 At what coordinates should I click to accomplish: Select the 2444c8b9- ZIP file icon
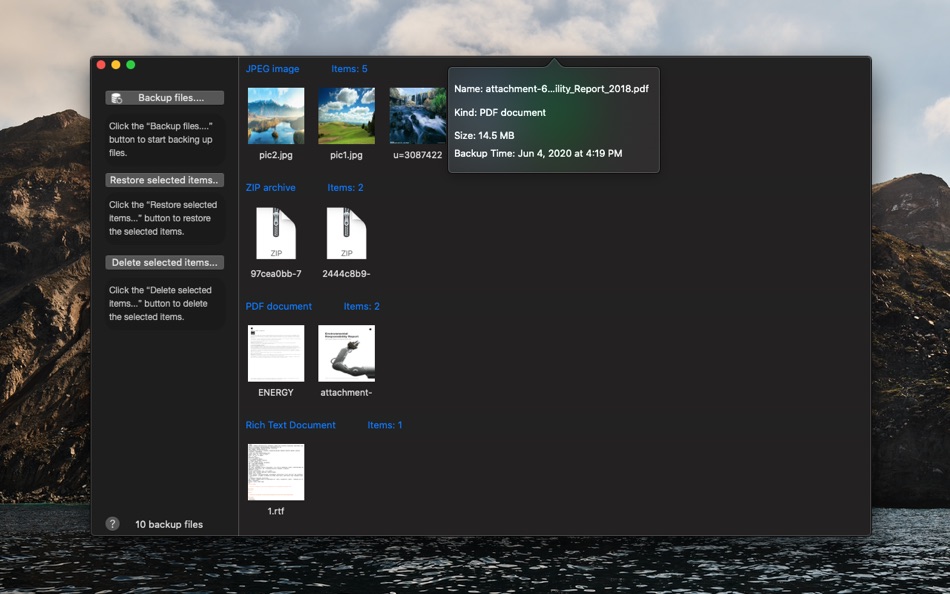pos(347,233)
